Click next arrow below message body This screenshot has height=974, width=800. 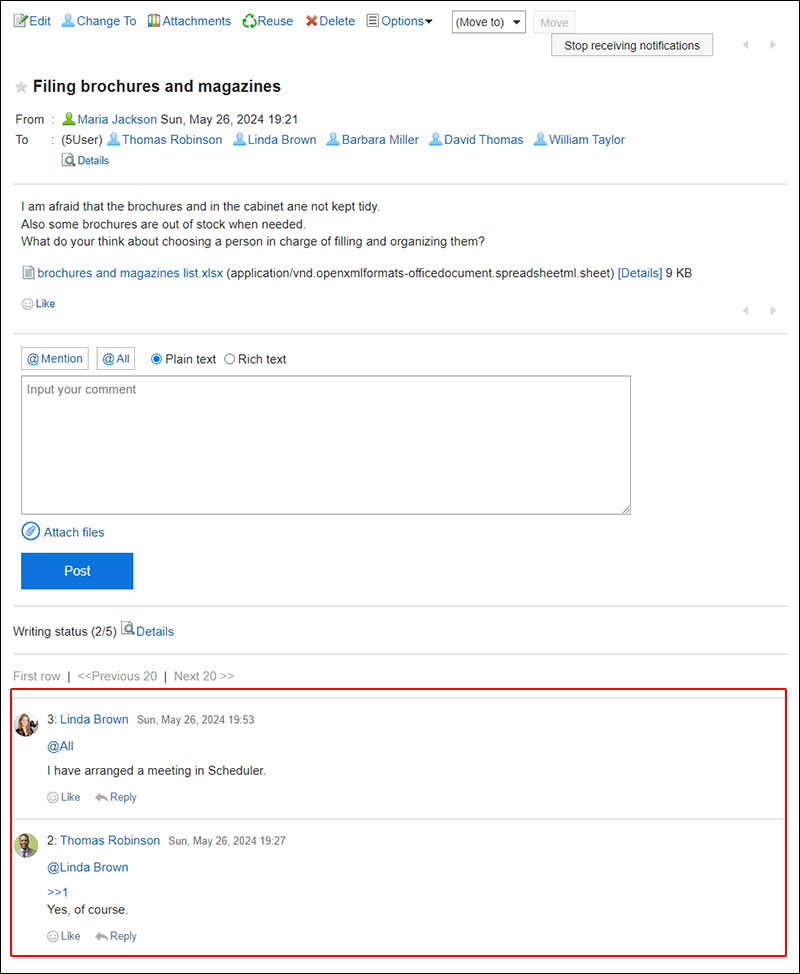click(773, 311)
